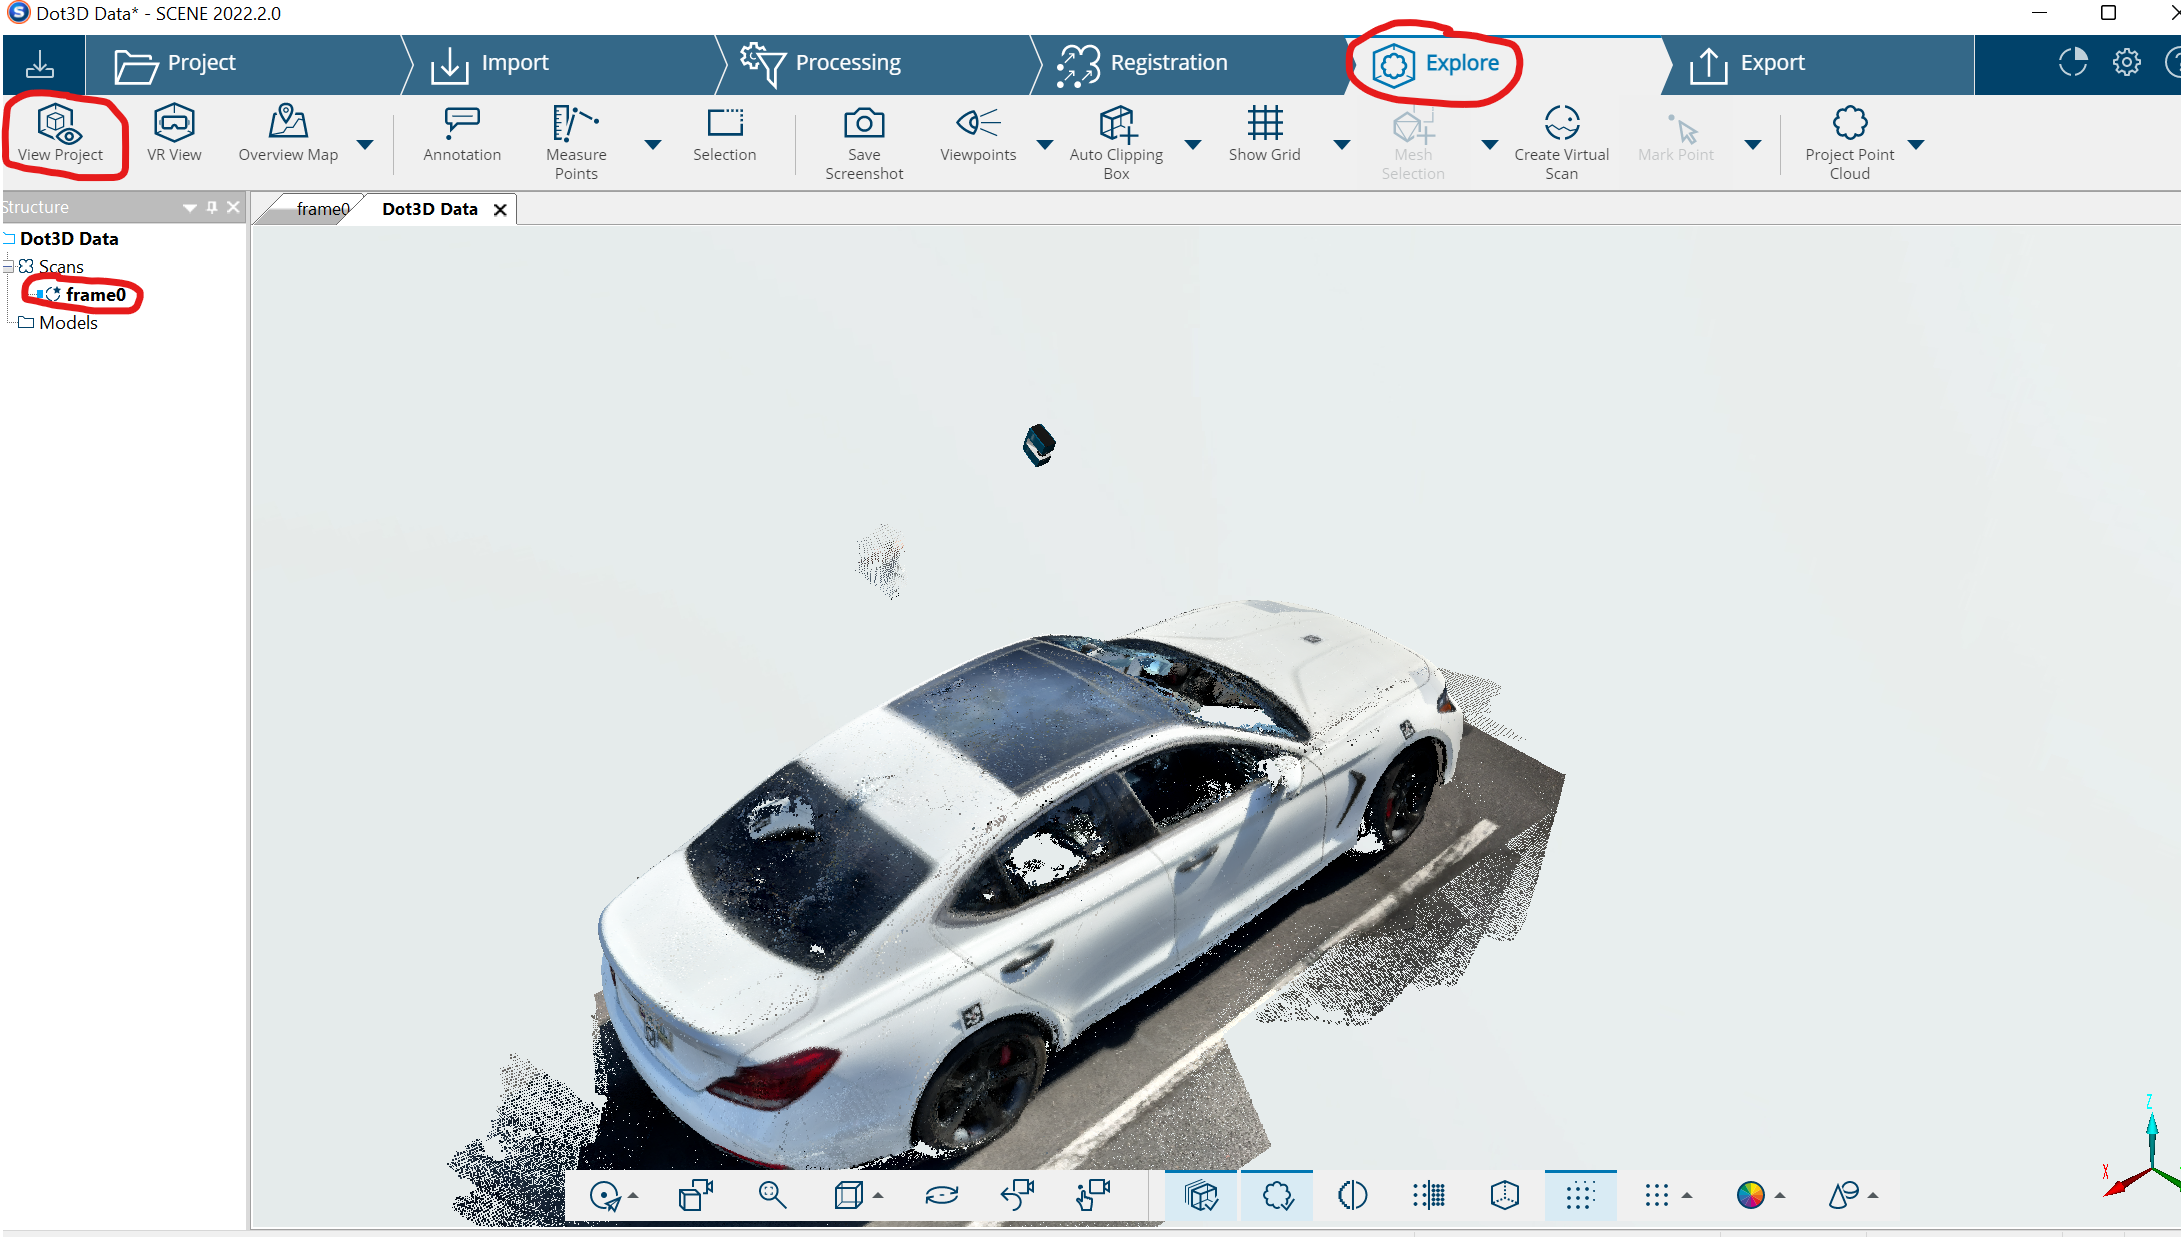Open the Viewpoints dropdown arrow
The height and width of the screenshot is (1237, 2181).
(x=1045, y=145)
